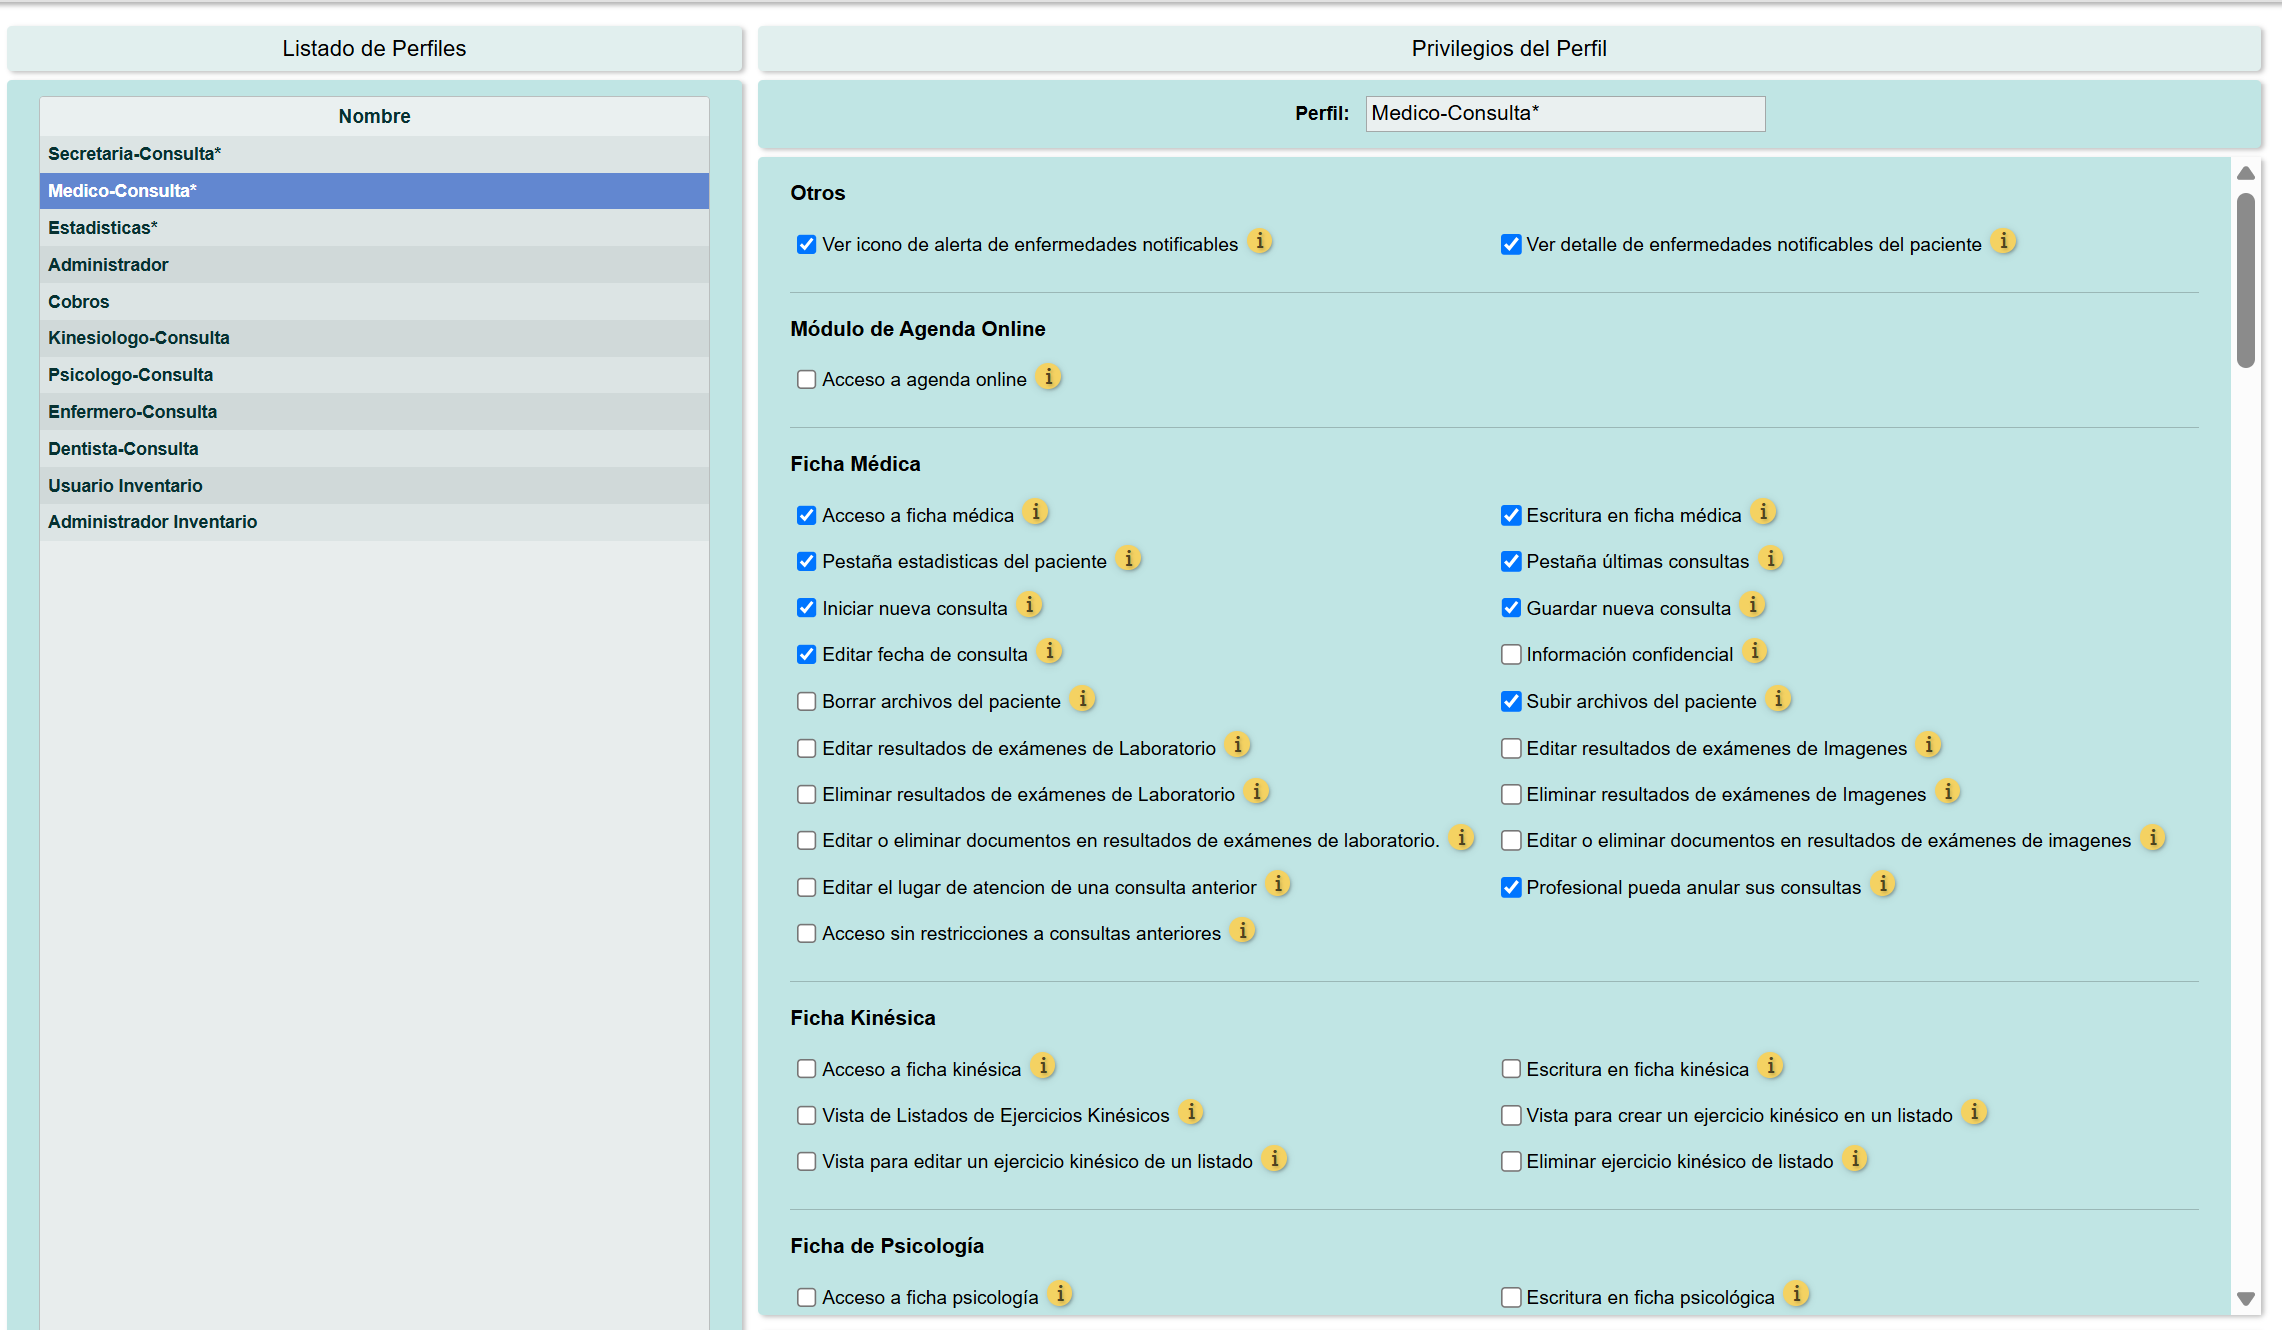Show info for Ver icono de alerta de enfermedades
The image size is (2282, 1330).
pyautogui.click(x=1260, y=242)
